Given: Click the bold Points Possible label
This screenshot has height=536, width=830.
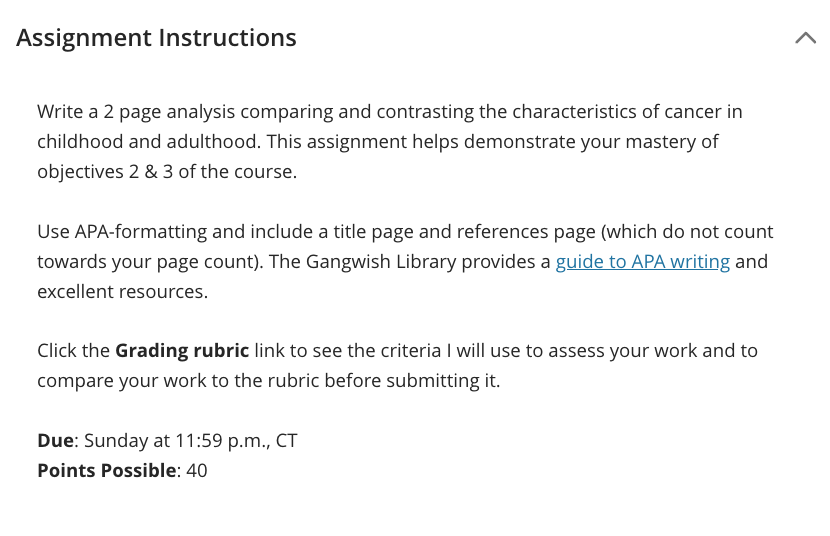Looking at the screenshot, I should (x=106, y=470).
